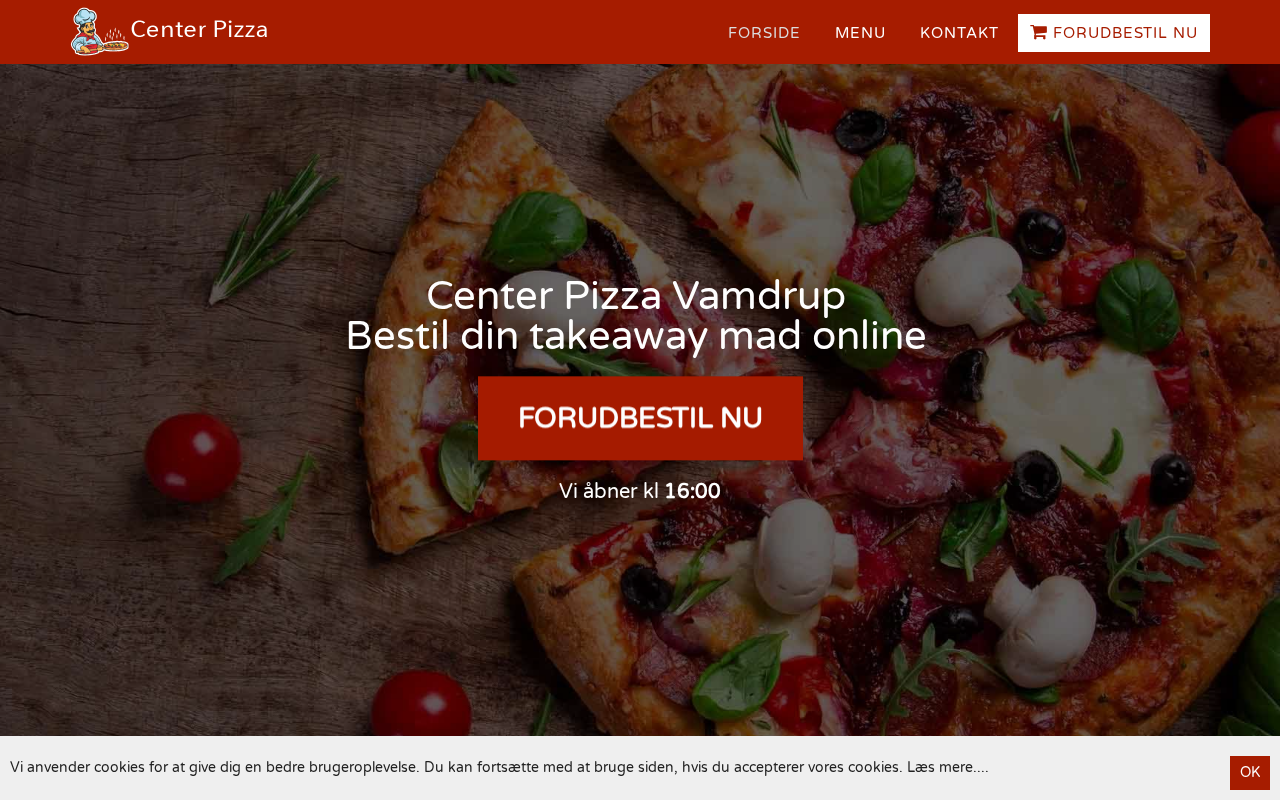Open the Center Pizza brand name link

click(199, 30)
